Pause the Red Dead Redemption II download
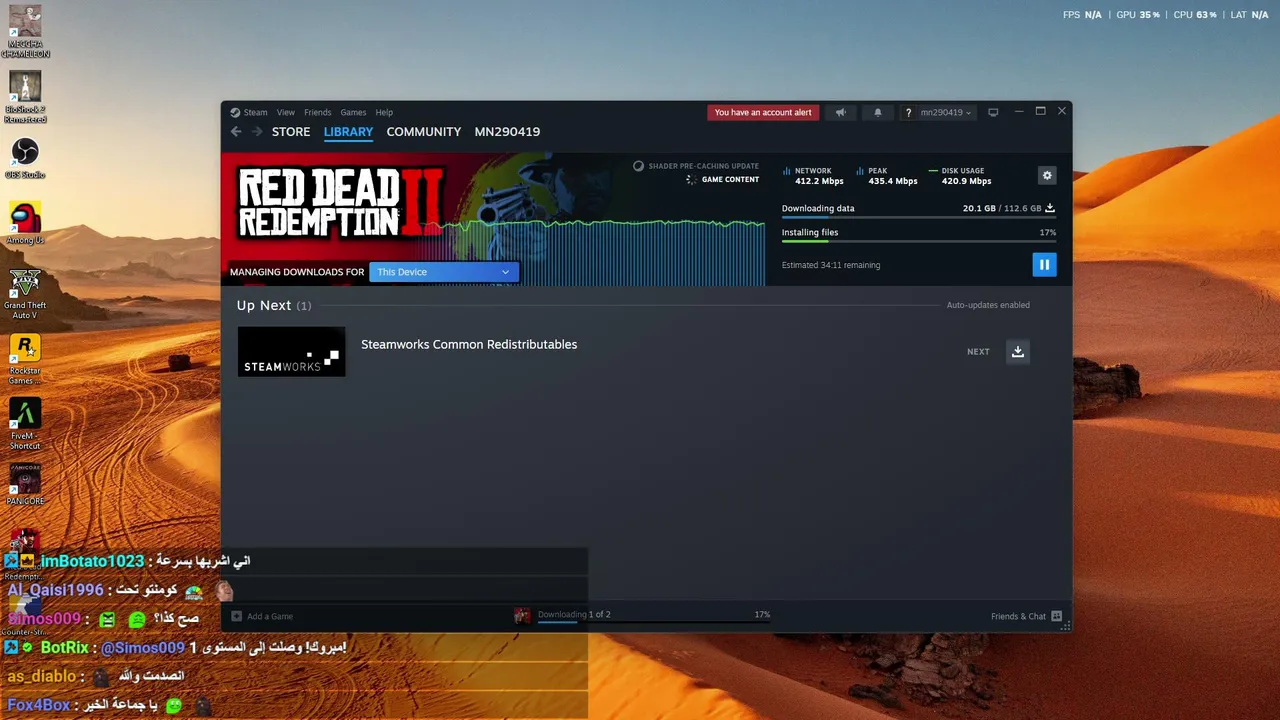 coord(1044,264)
